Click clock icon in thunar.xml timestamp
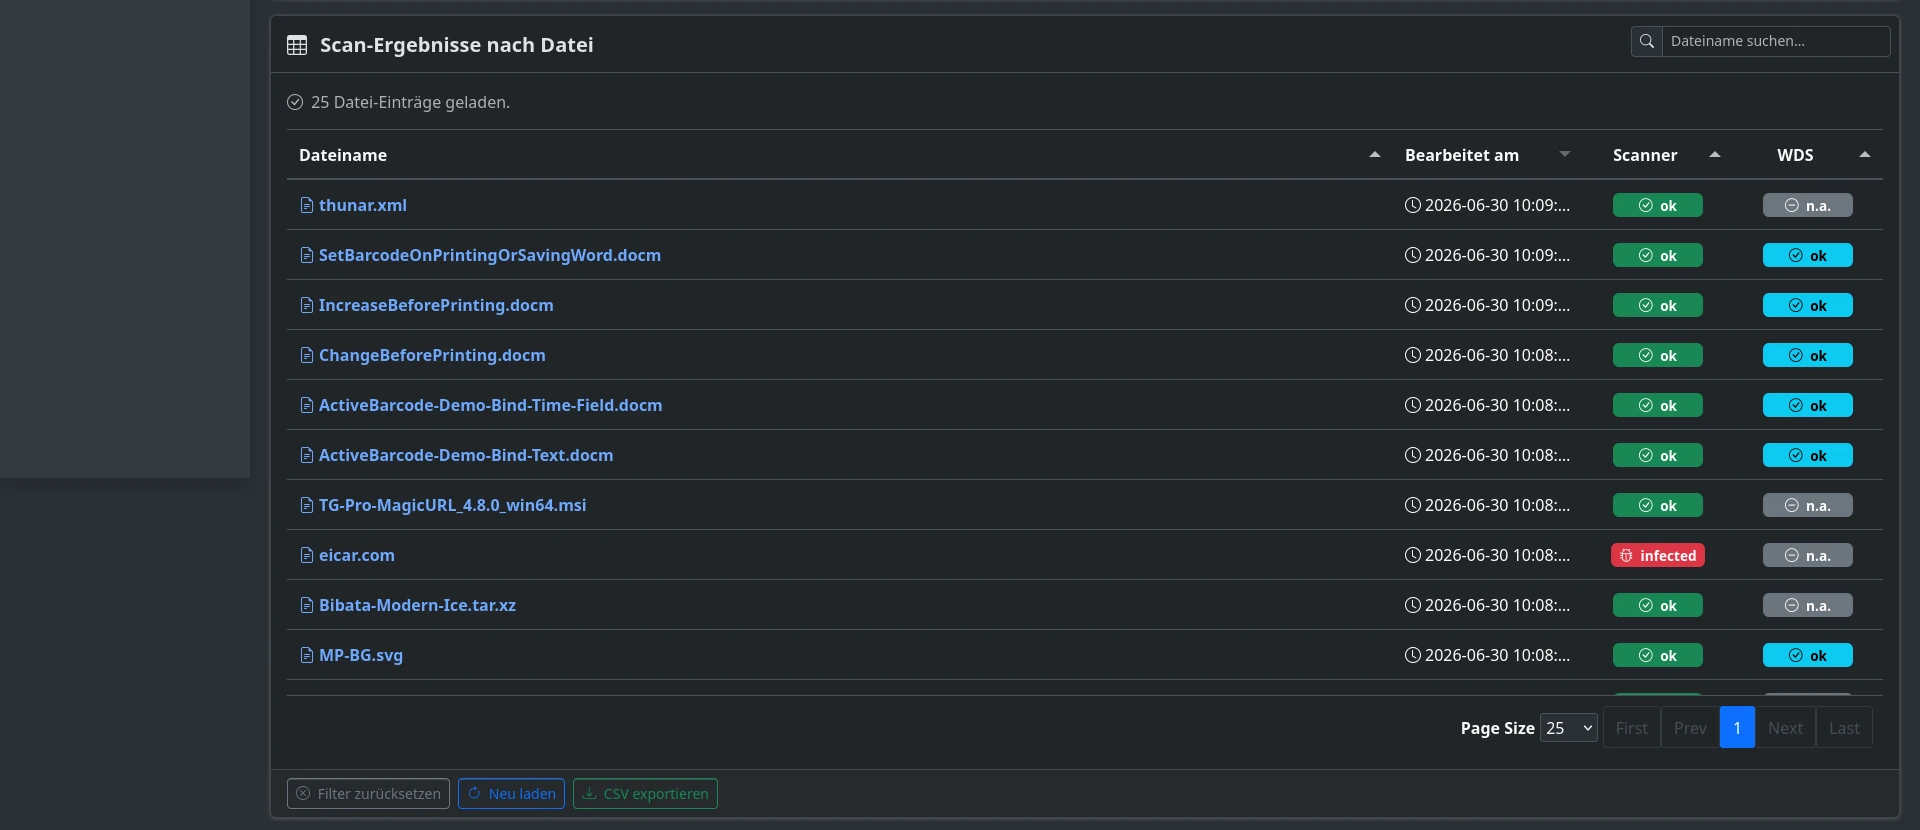1920x830 pixels. click(1413, 205)
